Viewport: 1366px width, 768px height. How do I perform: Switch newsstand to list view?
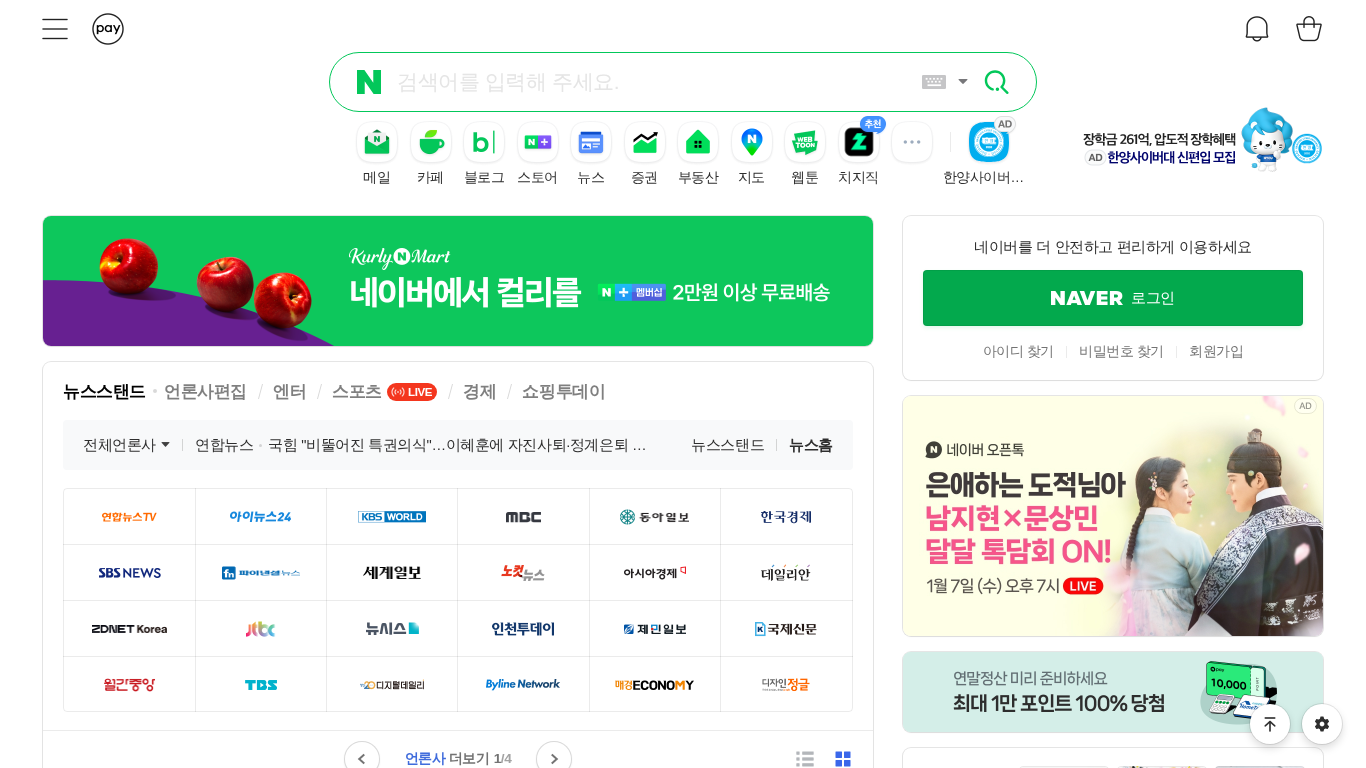tap(805, 758)
